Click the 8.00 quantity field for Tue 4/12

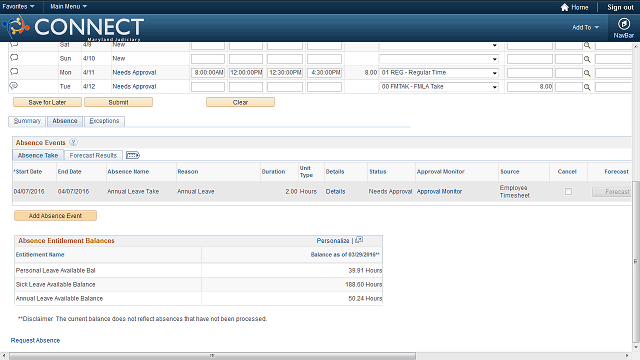click(530, 87)
